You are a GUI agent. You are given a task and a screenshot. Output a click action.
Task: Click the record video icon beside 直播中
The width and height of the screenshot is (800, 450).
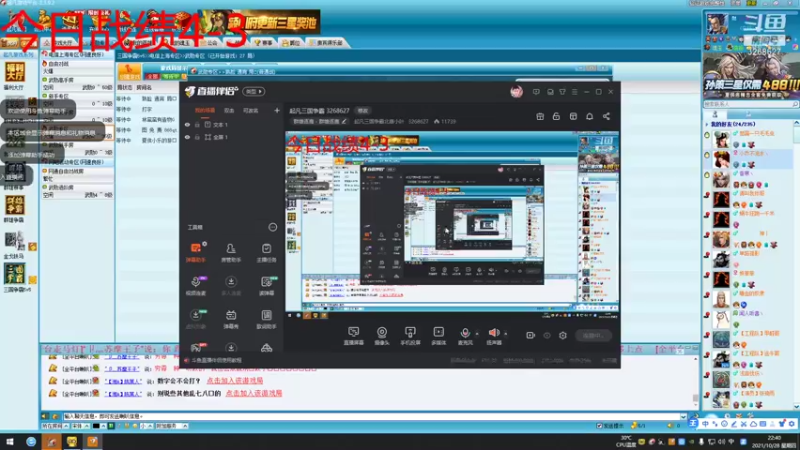(531, 335)
